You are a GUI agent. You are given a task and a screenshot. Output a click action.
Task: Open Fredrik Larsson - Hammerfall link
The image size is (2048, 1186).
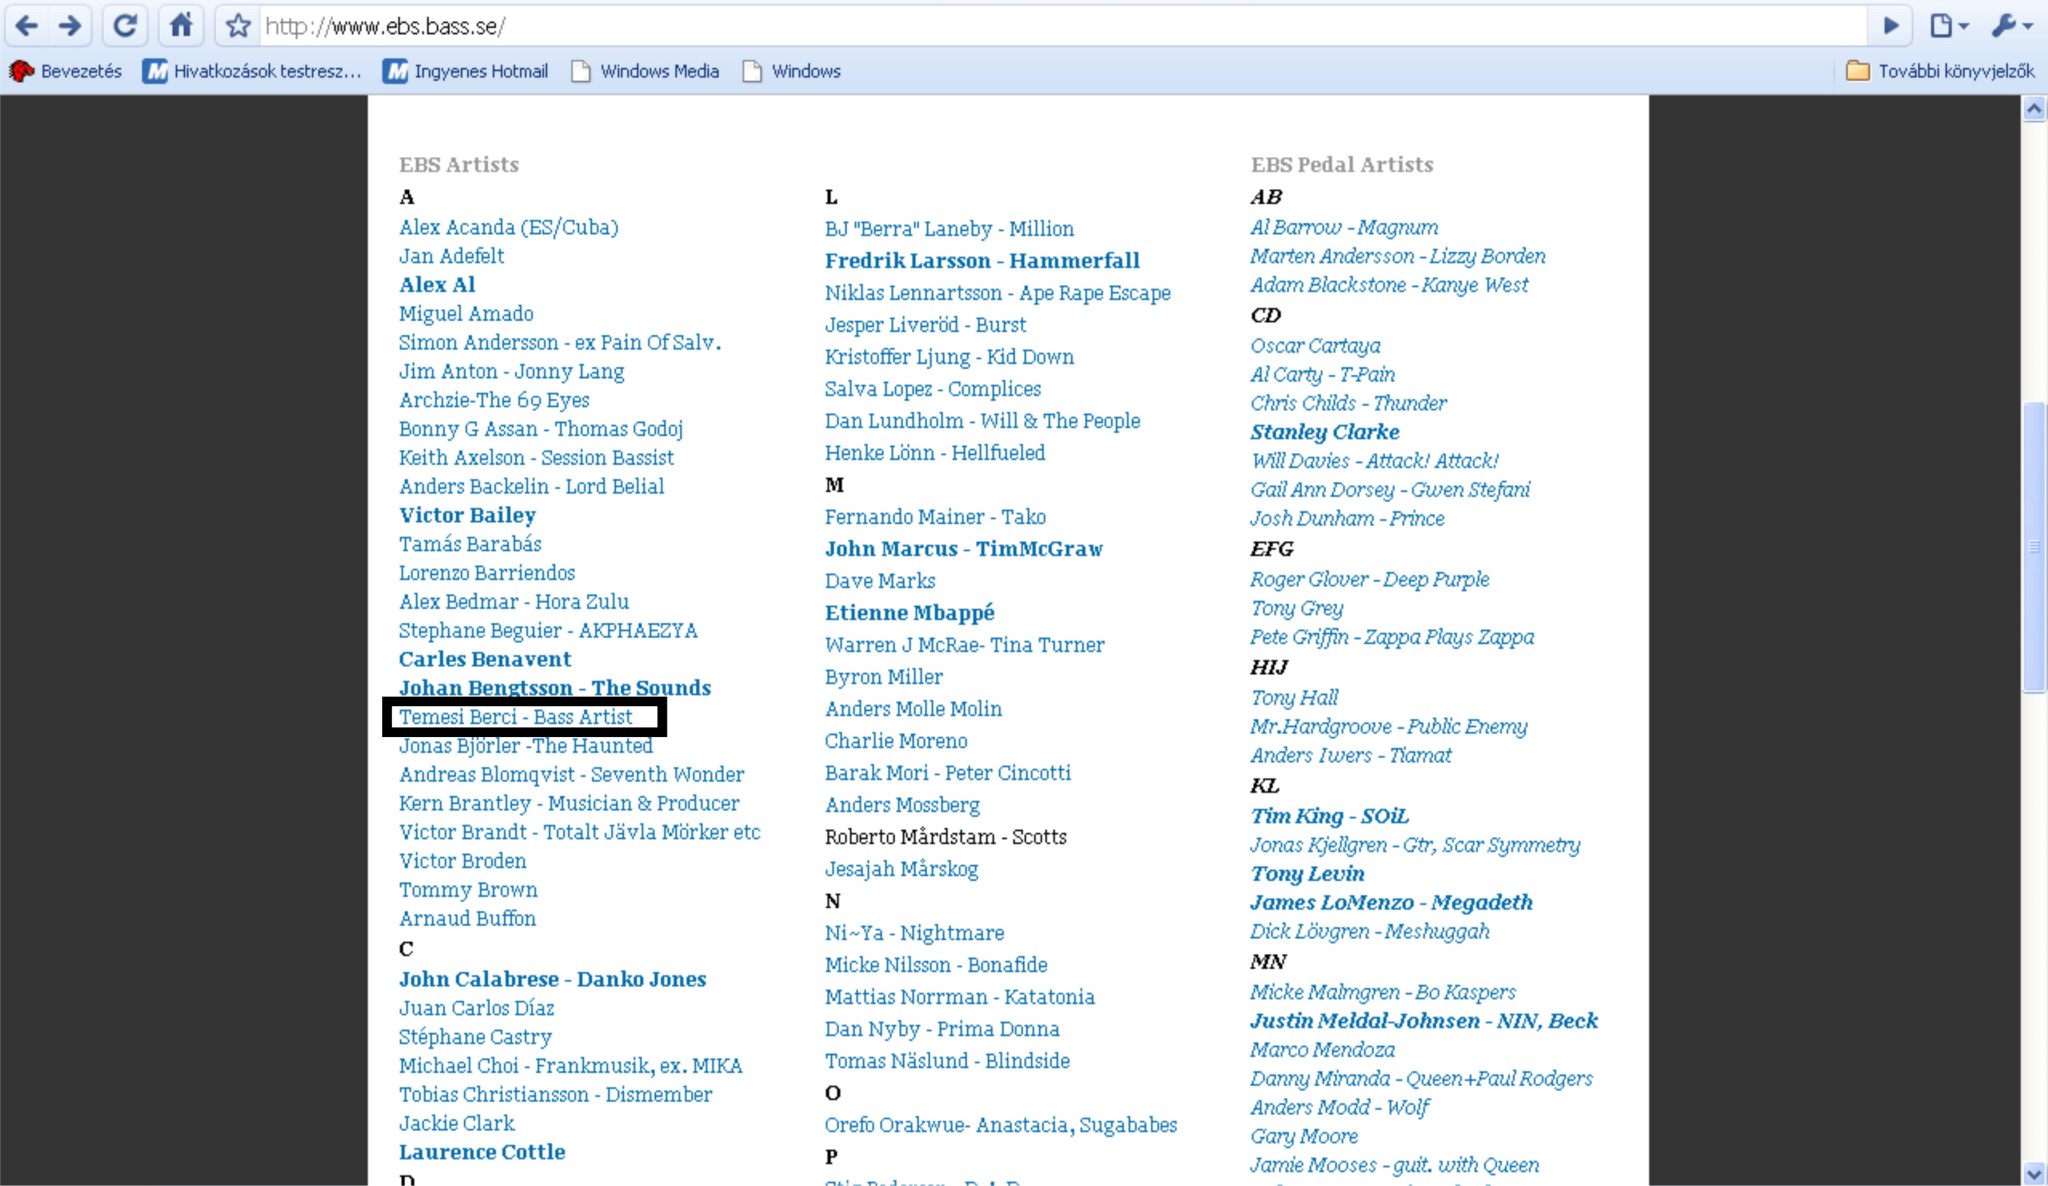982,261
